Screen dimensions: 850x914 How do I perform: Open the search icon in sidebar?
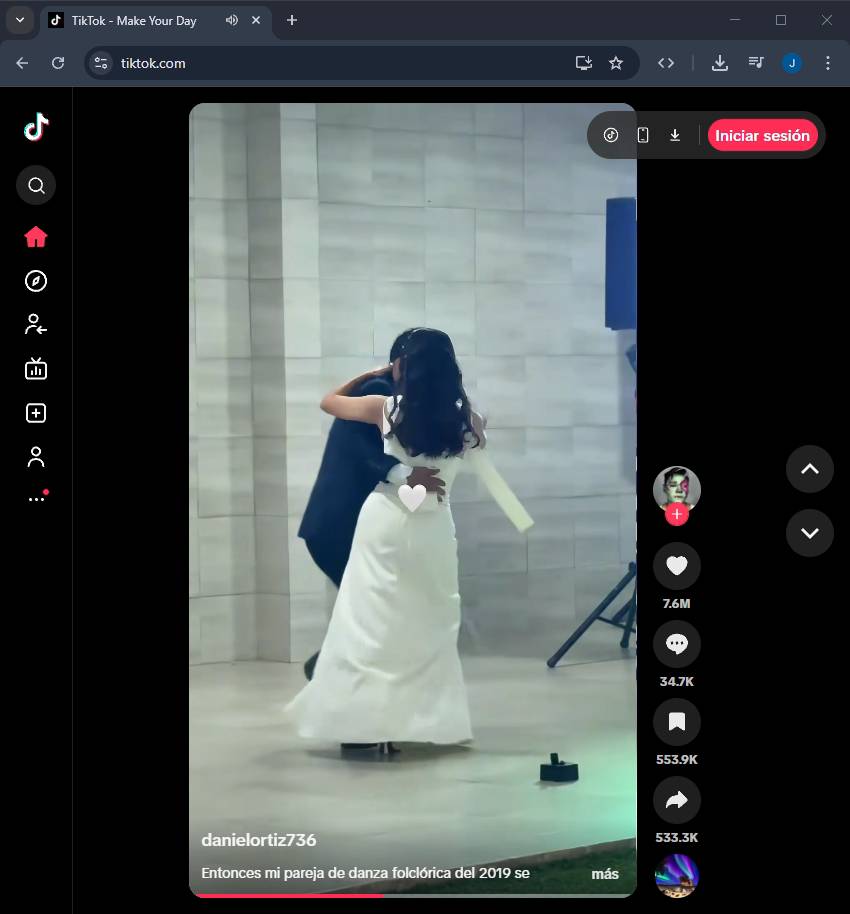coord(36,185)
